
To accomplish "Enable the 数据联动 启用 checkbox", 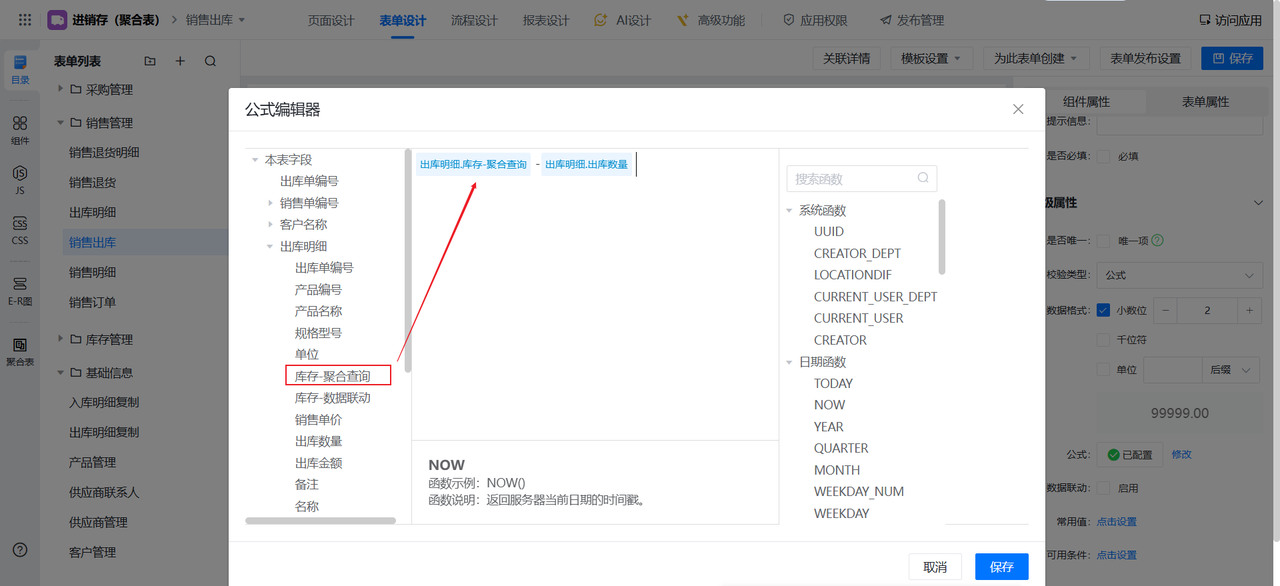I will click(x=1104, y=488).
